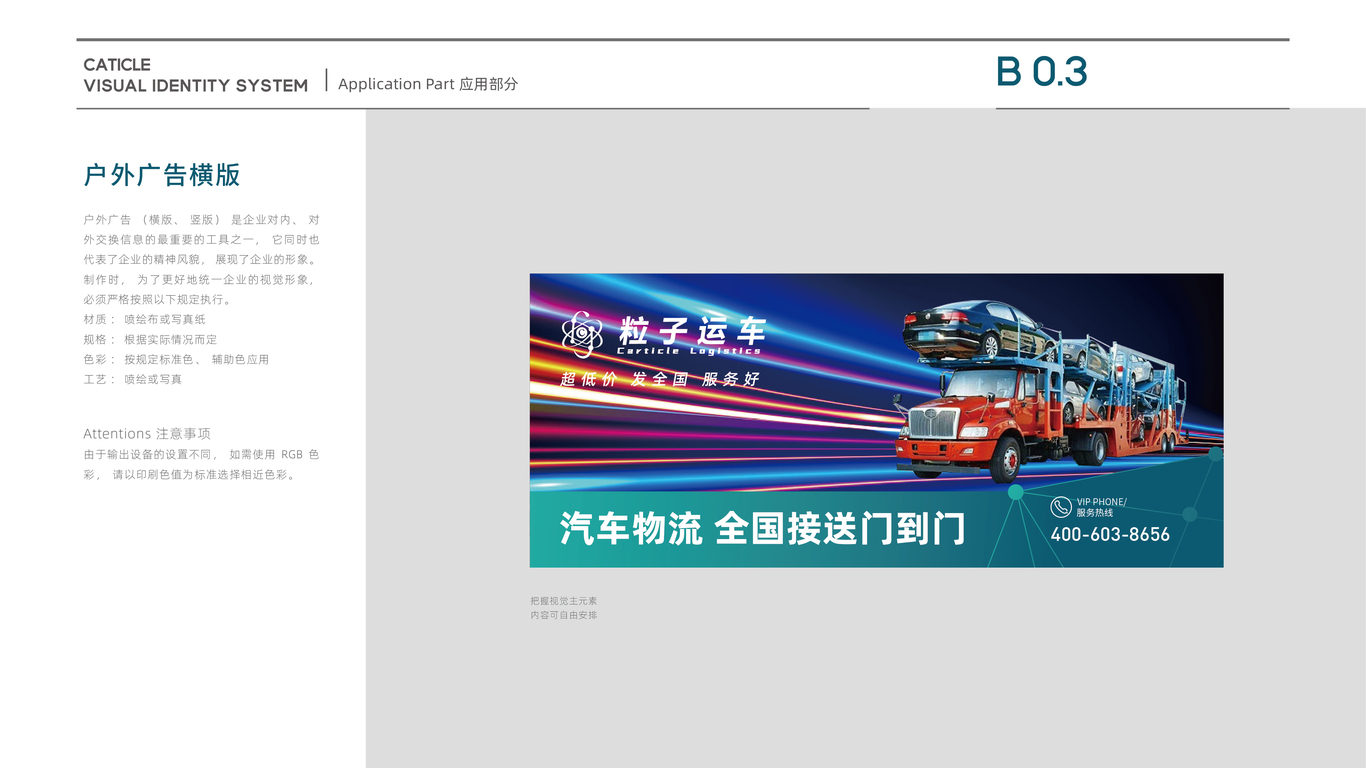Viewport: 1366px width, 768px height.
Task: Click the line "材质： 喷绘布或写真纸"
Action: [x=145, y=319]
